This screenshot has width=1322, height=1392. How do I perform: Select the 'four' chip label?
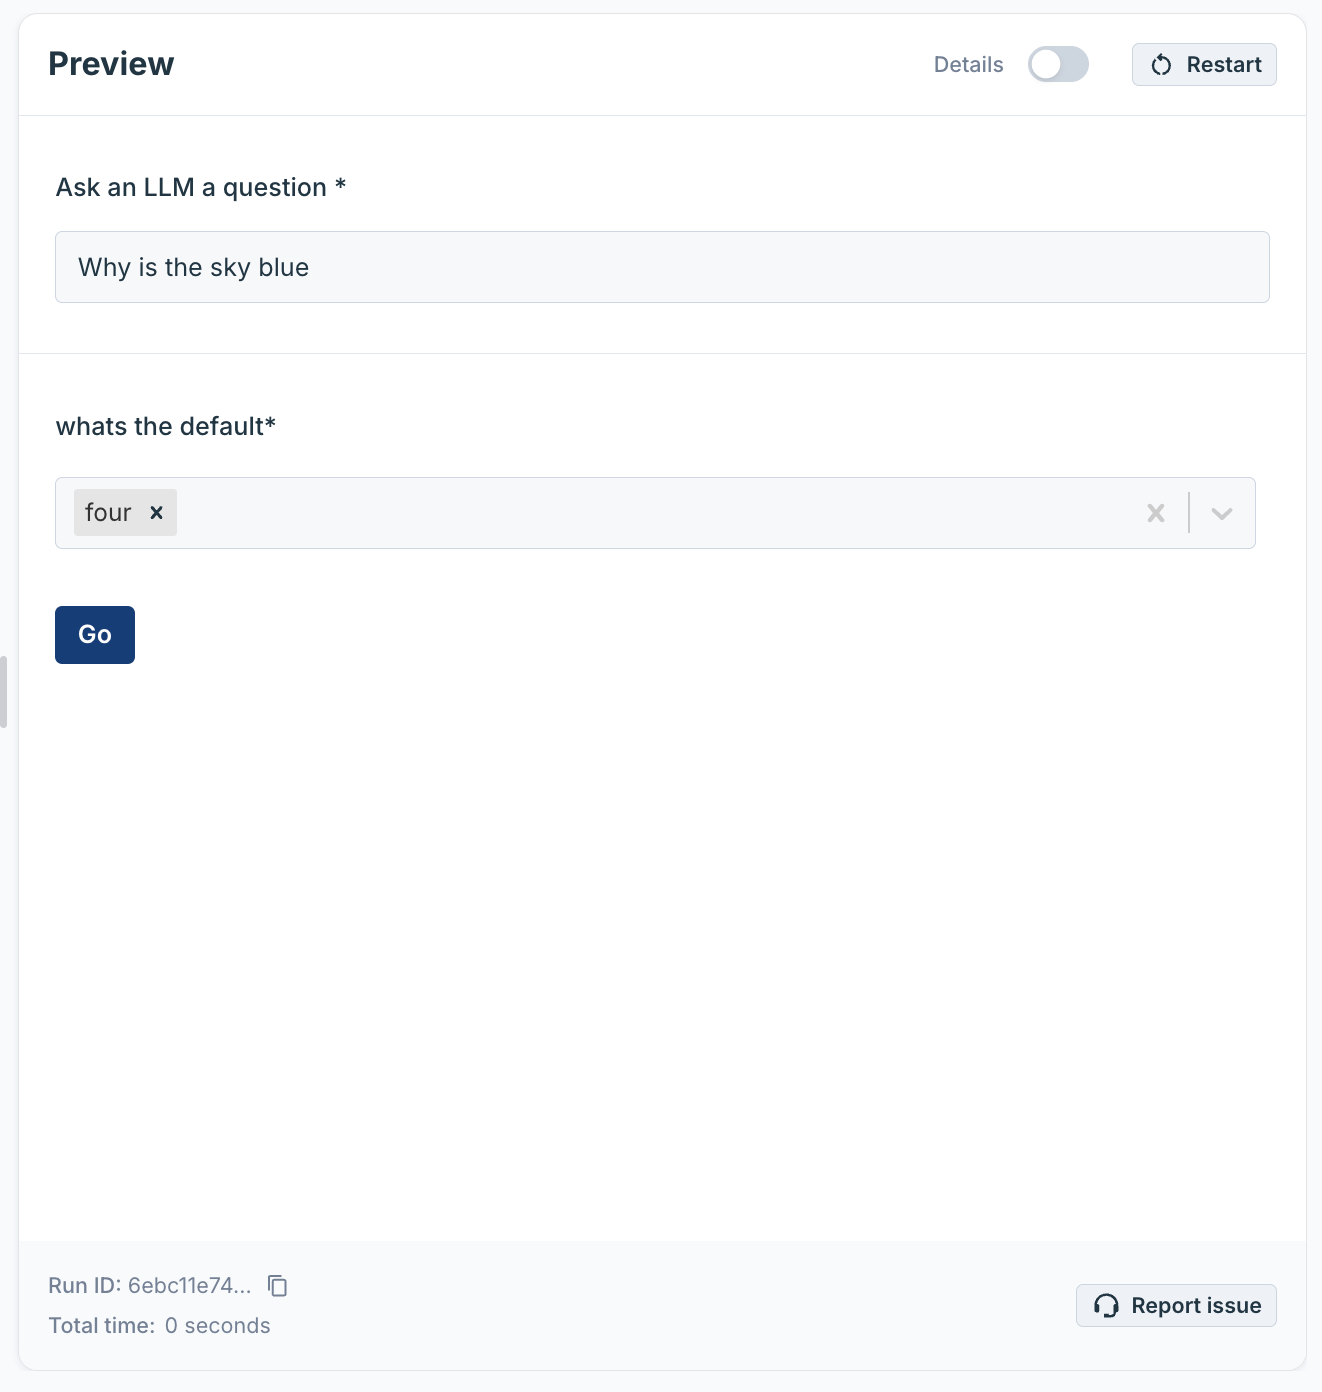pyautogui.click(x=108, y=512)
